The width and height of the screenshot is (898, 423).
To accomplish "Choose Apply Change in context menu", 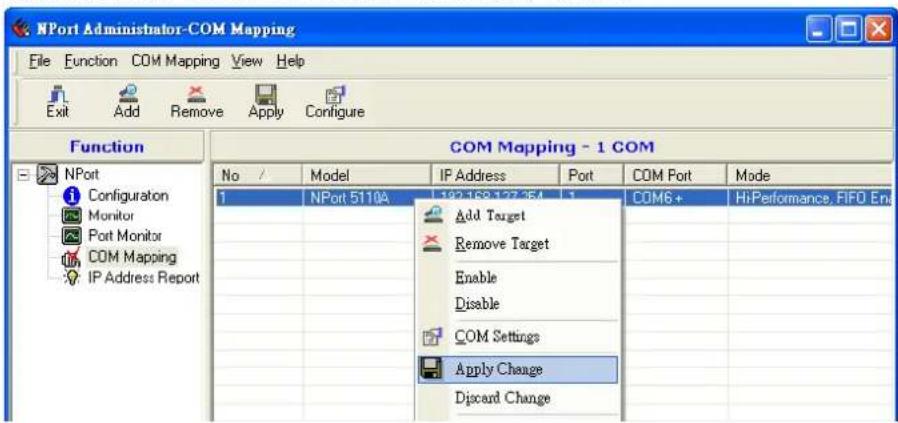I will tap(518, 369).
